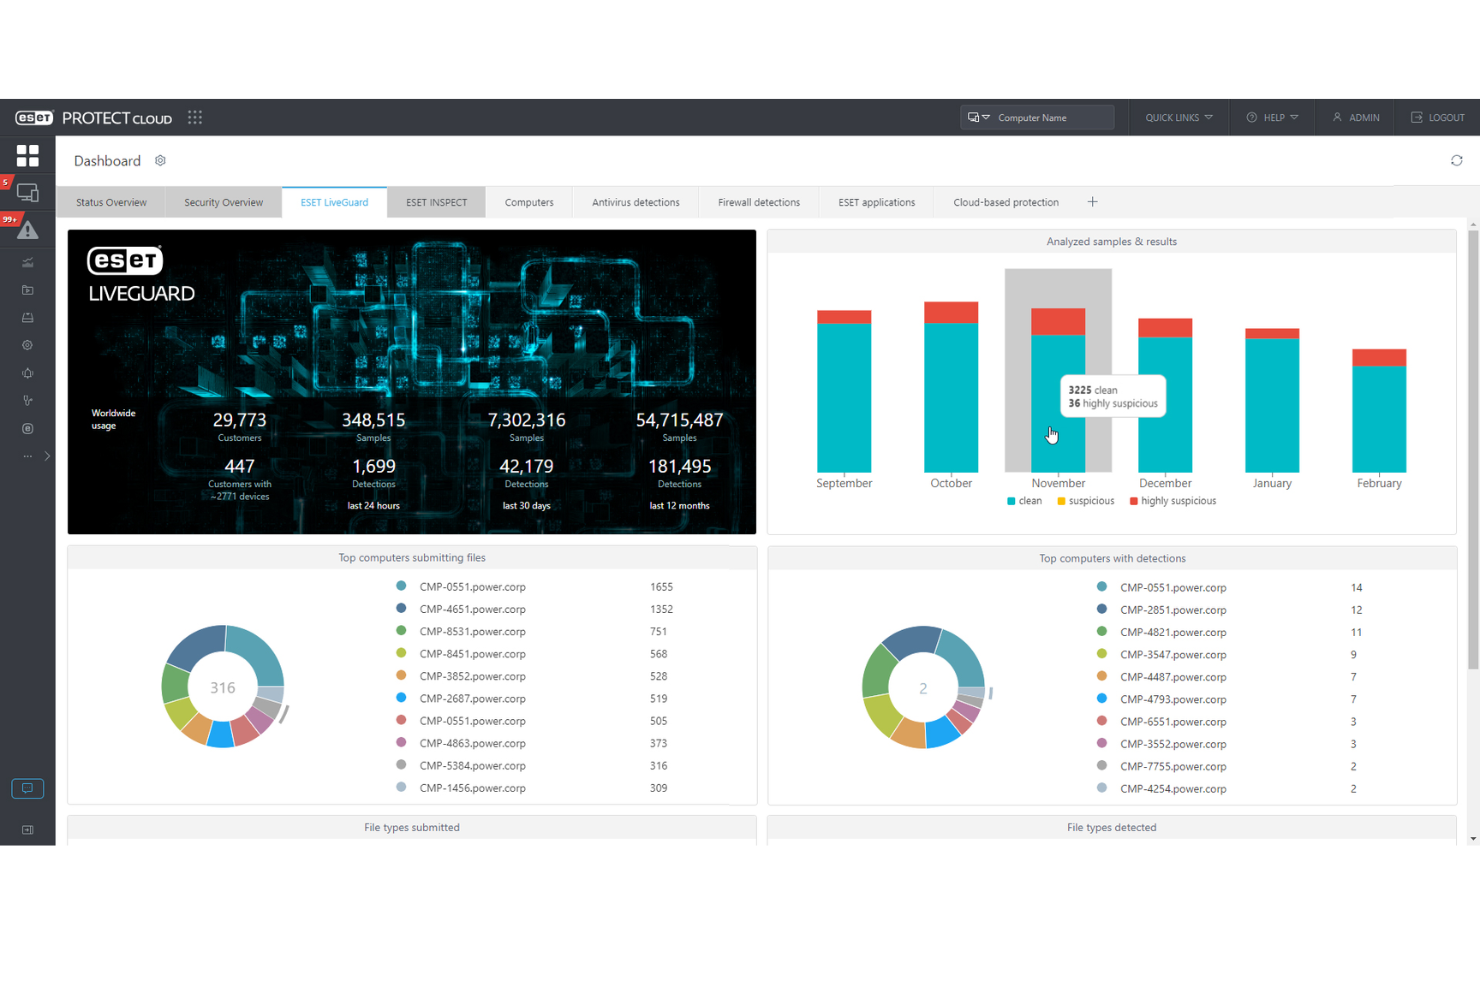Select CMP-3547.power.corp in detections list

[1173, 655]
